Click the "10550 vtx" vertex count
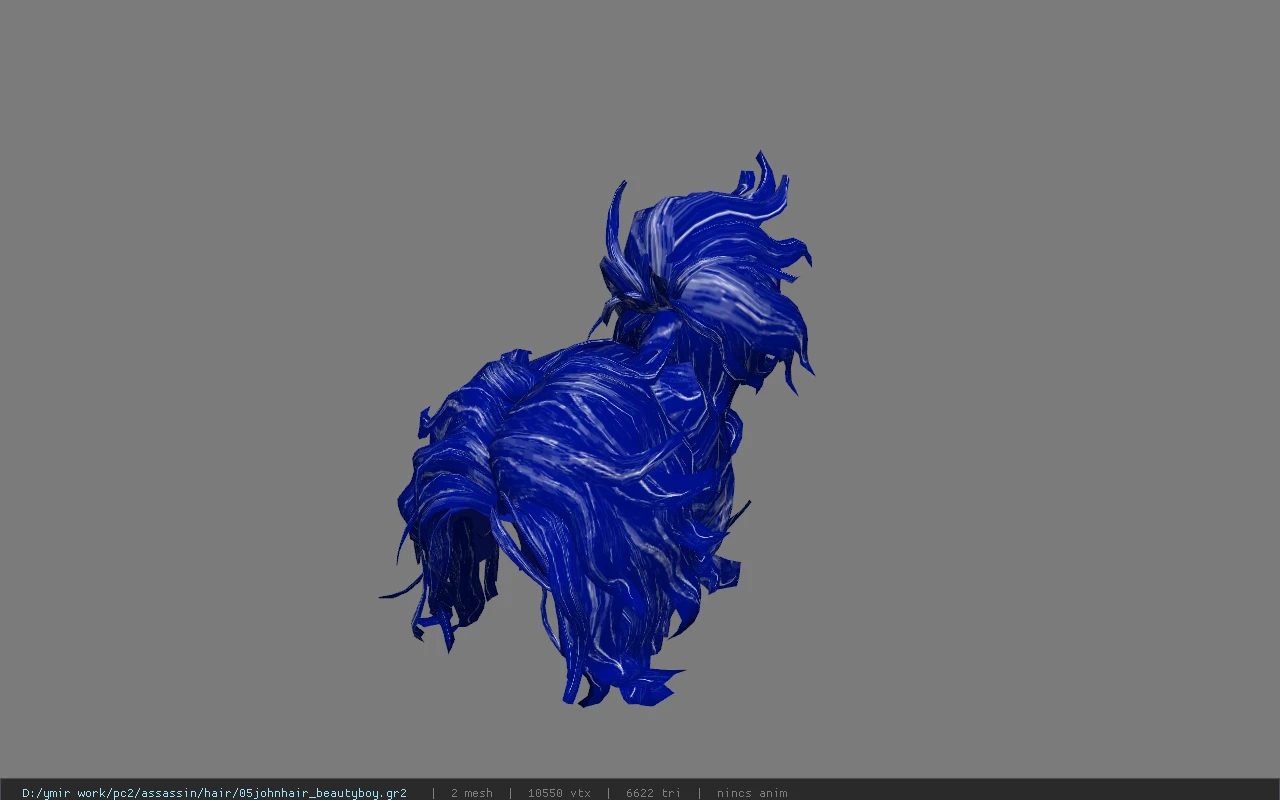This screenshot has height=800, width=1280. pyautogui.click(x=559, y=793)
